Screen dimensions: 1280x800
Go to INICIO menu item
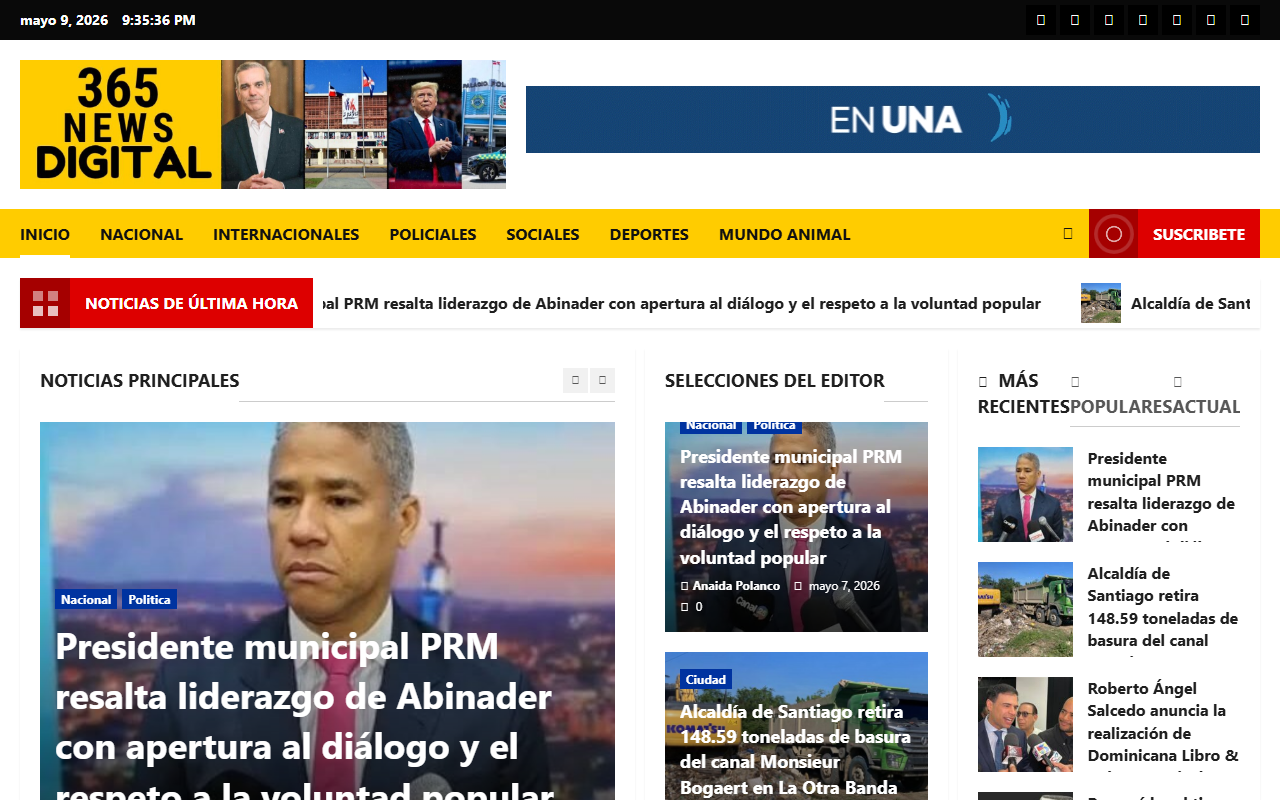tap(45, 234)
